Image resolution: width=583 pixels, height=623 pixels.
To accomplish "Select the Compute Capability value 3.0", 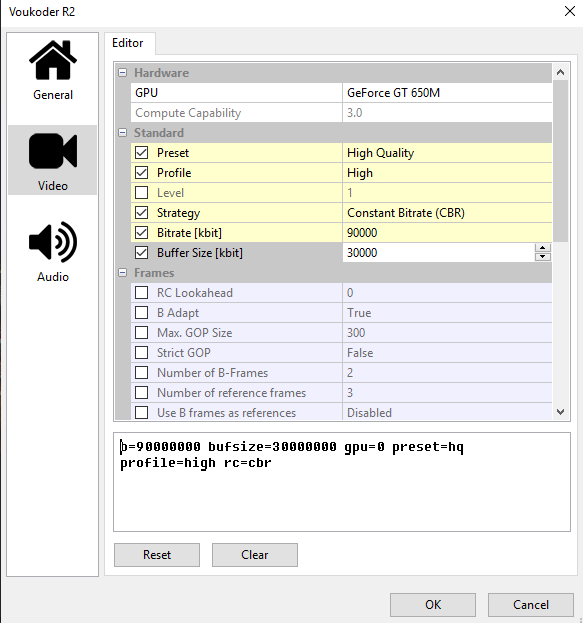I will pyautogui.click(x=447, y=113).
